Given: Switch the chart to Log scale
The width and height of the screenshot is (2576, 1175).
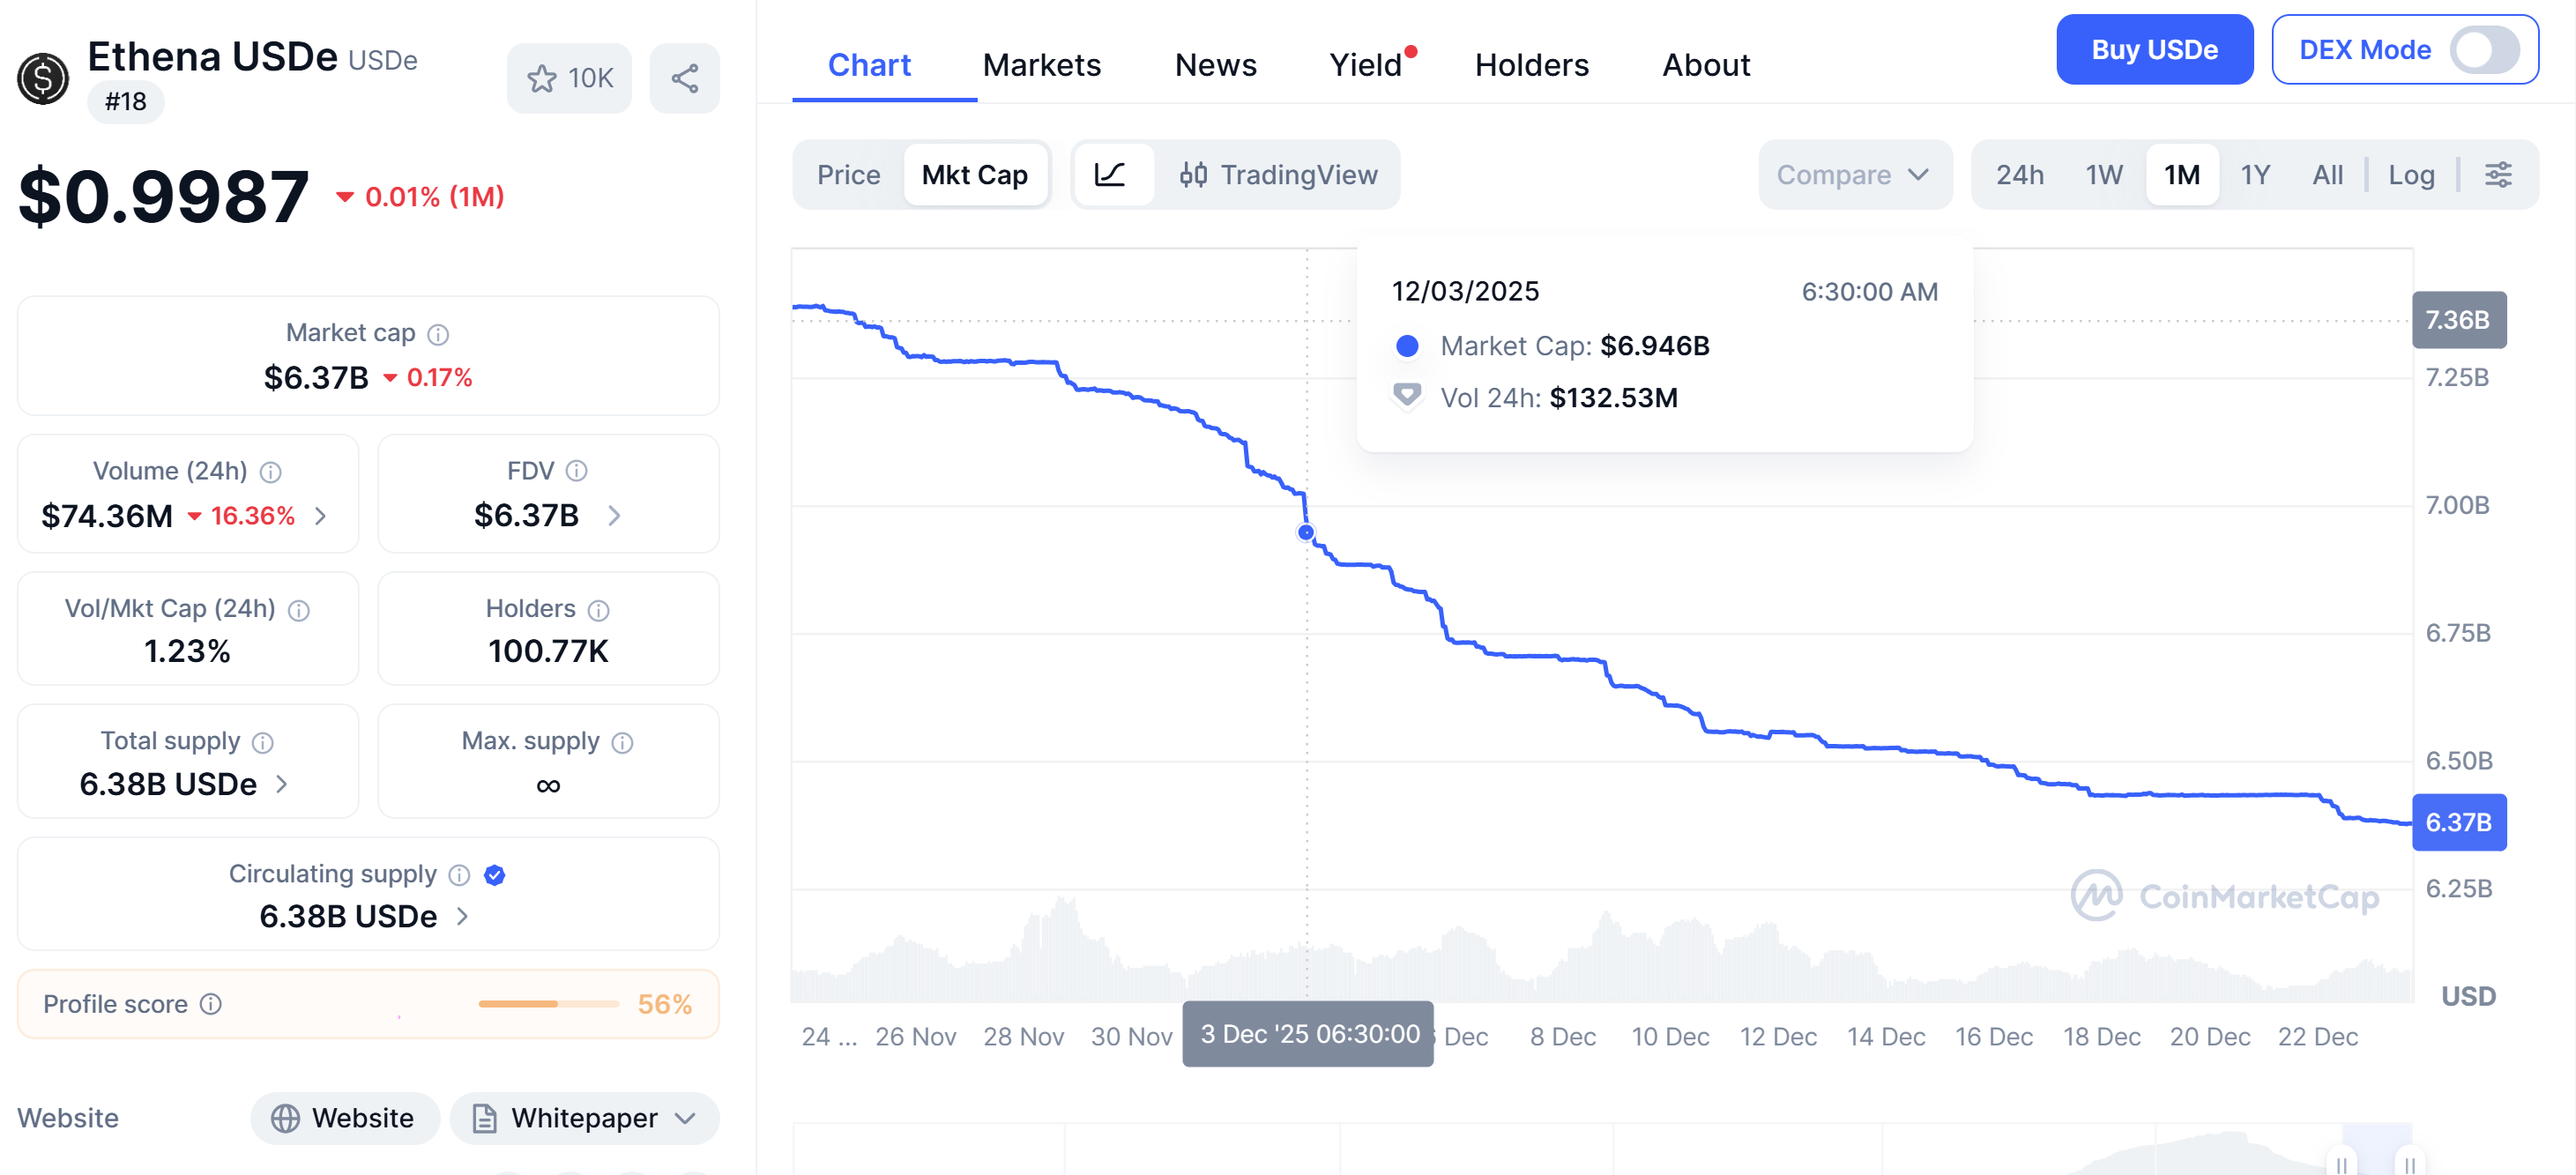Looking at the screenshot, I should pyautogui.click(x=2412, y=174).
